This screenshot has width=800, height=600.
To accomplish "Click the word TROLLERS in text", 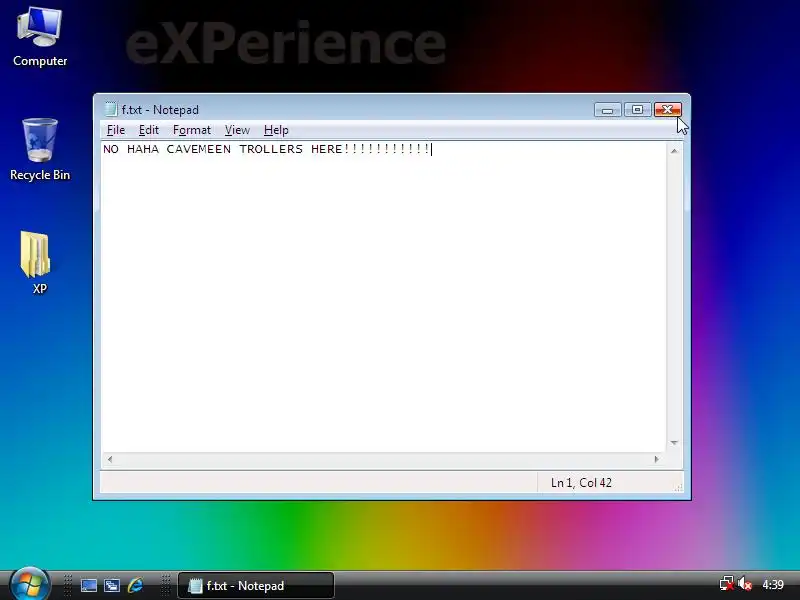I will pos(271,149).
